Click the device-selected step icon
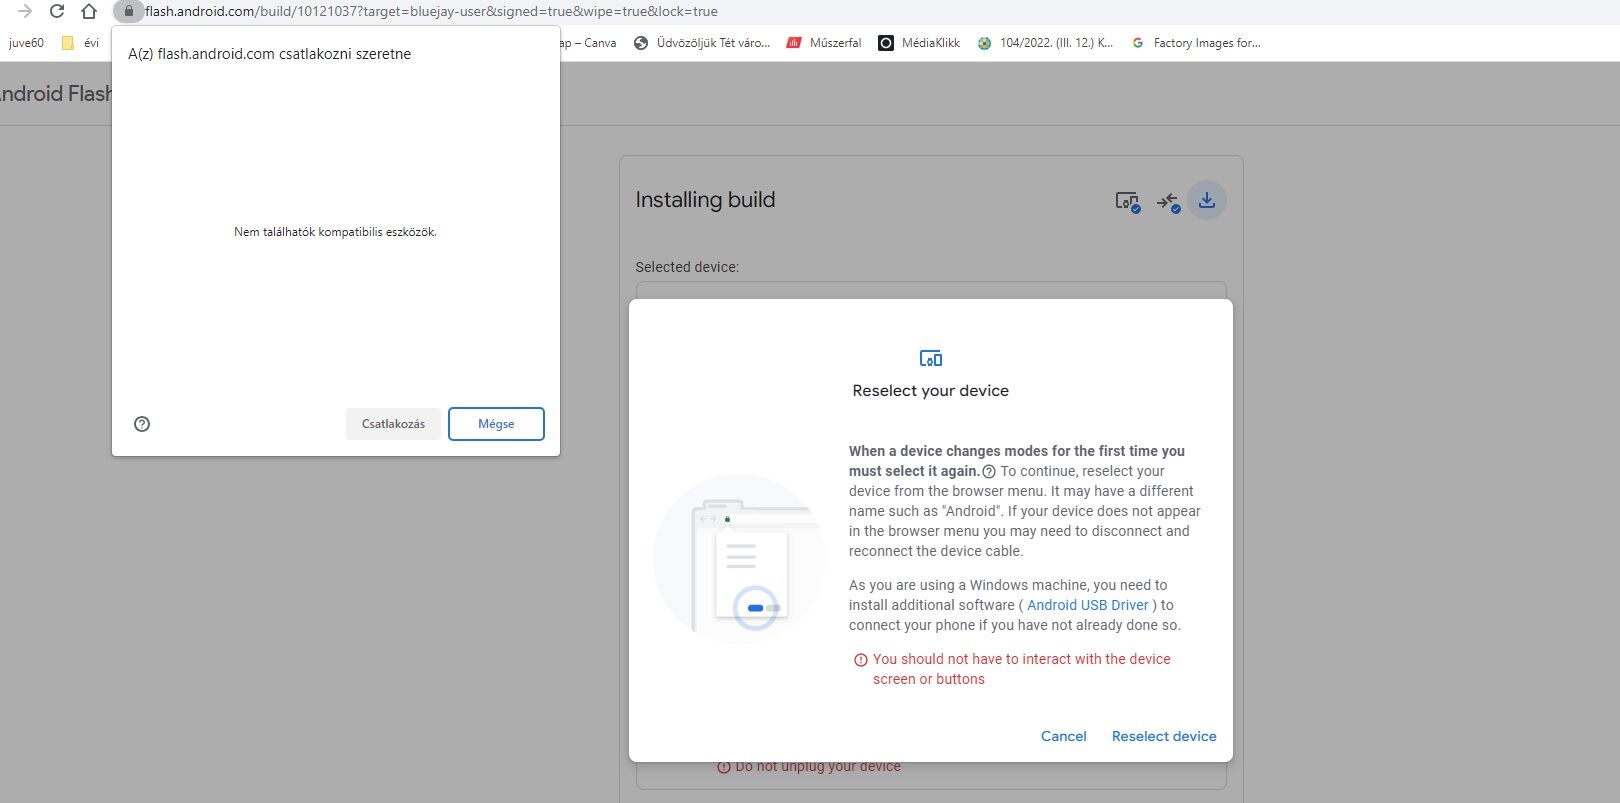The width and height of the screenshot is (1620, 803). click(1127, 202)
